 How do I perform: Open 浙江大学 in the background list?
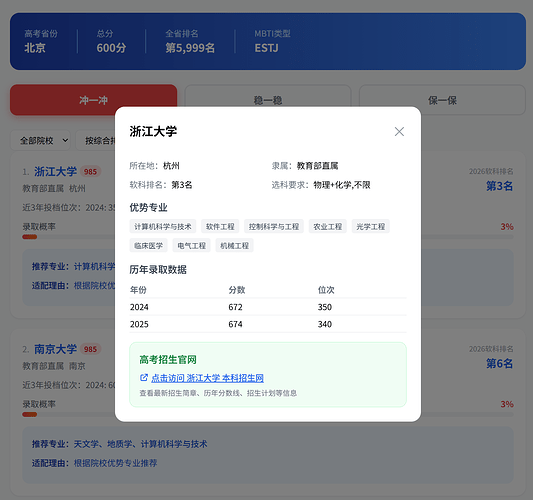coord(55,171)
